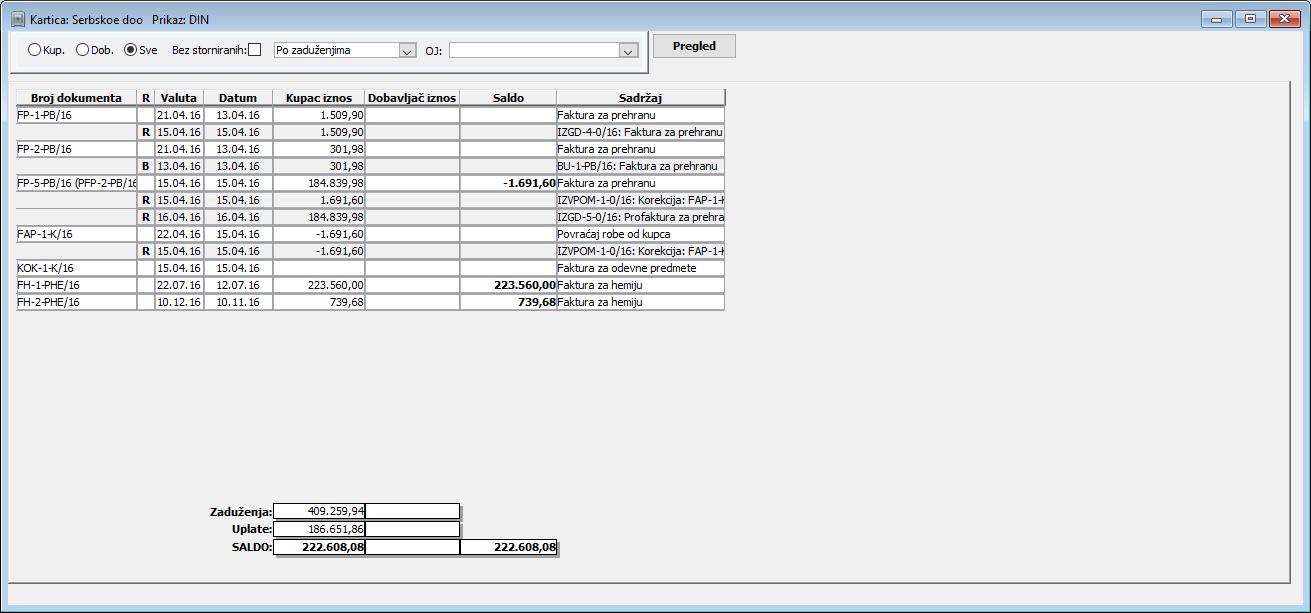Click the Kartica window title icon
Screen dimensions: 1311x613
pyautogui.click(x=17, y=19)
